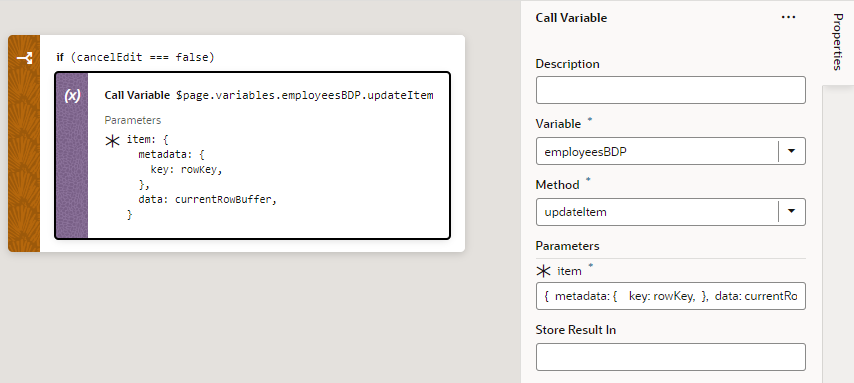Click the Description input field
This screenshot has height=383, width=854.
point(670,90)
